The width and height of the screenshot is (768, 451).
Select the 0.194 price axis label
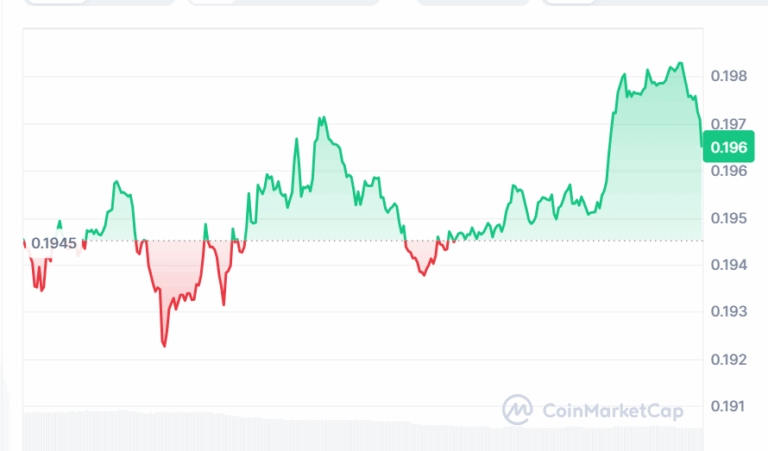727,265
